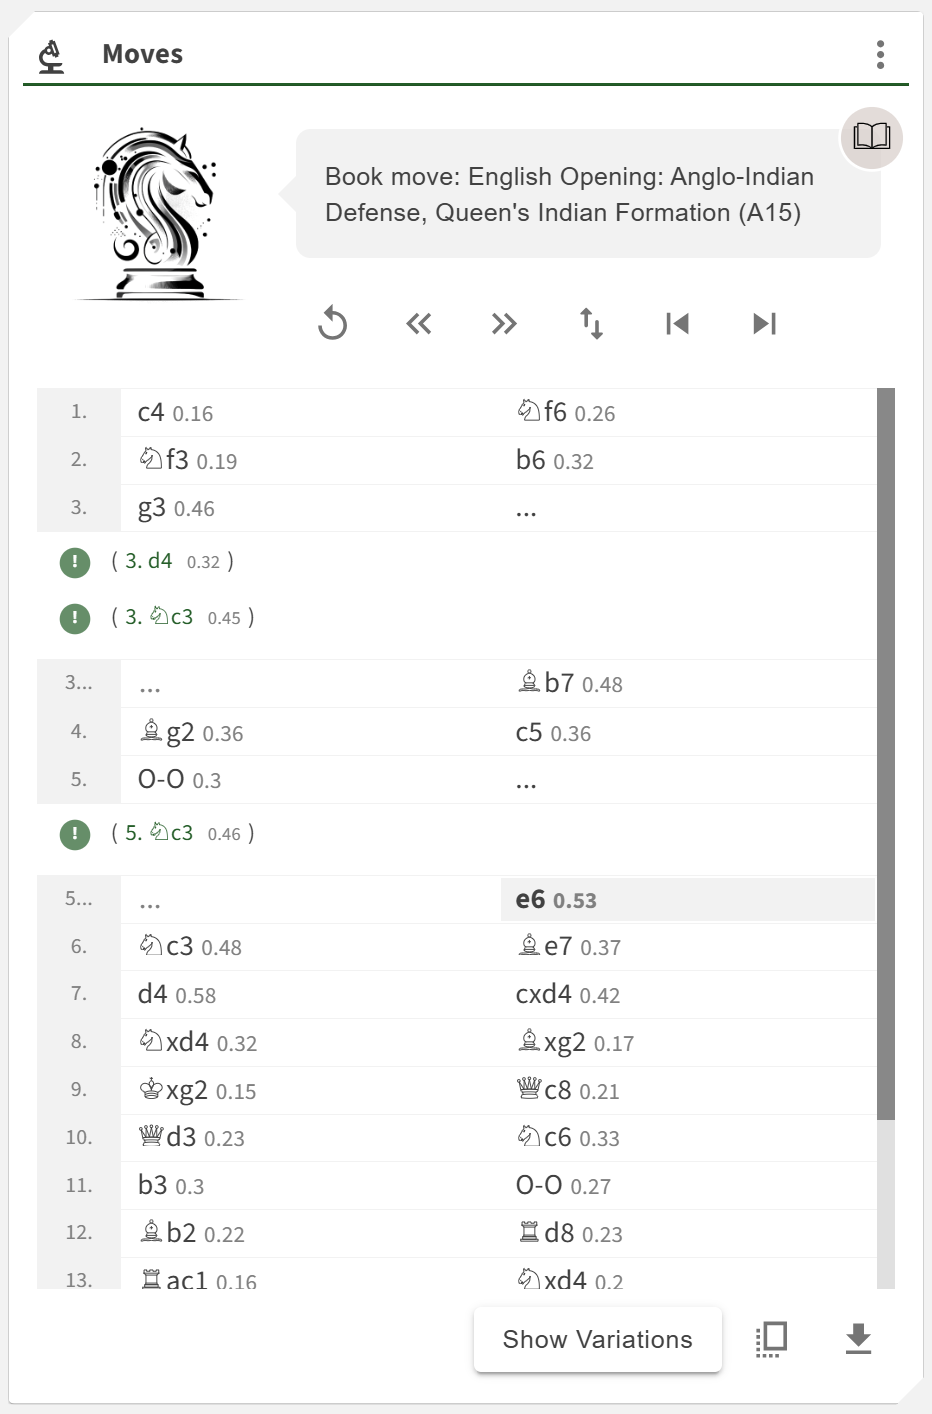Click the green good-move badge beside 3. d4
This screenshot has height=1414, width=932.
(75, 563)
